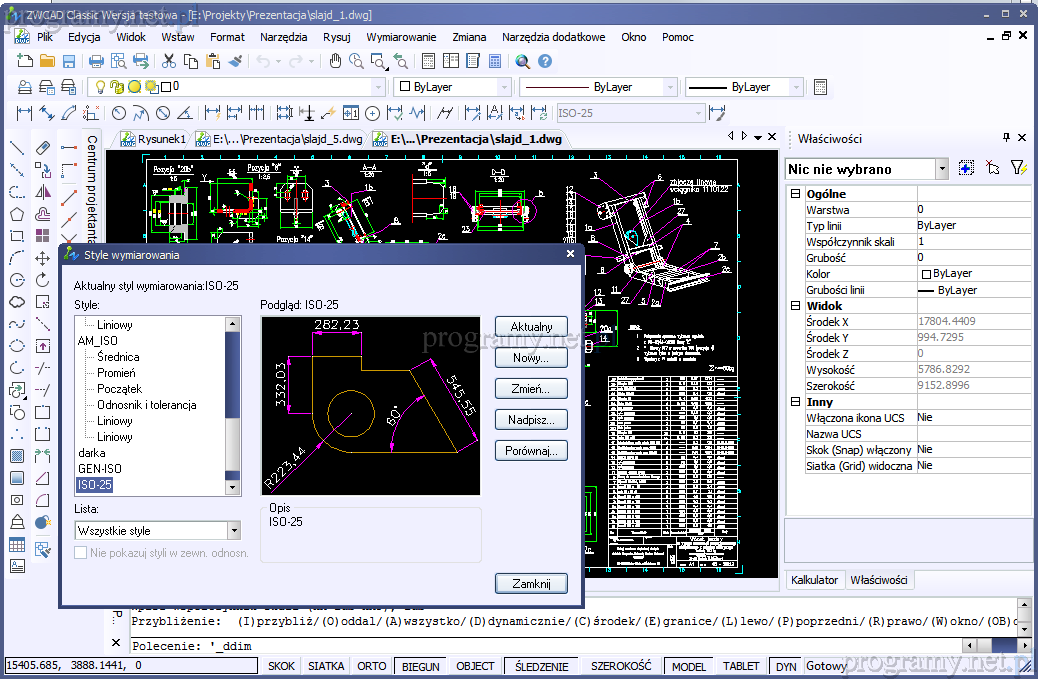The width and height of the screenshot is (1038, 679).
Task: Click the Quick Select funnel icon
Action: click(x=1018, y=169)
